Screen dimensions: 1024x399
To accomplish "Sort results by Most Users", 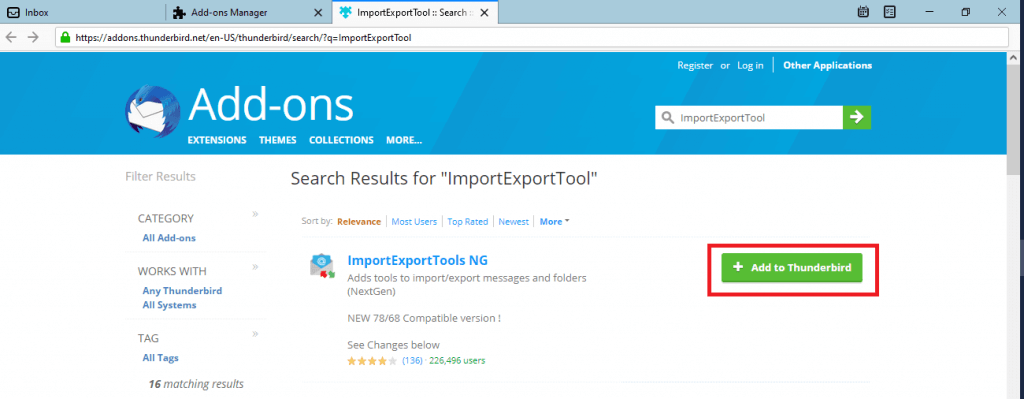I will (414, 221).
